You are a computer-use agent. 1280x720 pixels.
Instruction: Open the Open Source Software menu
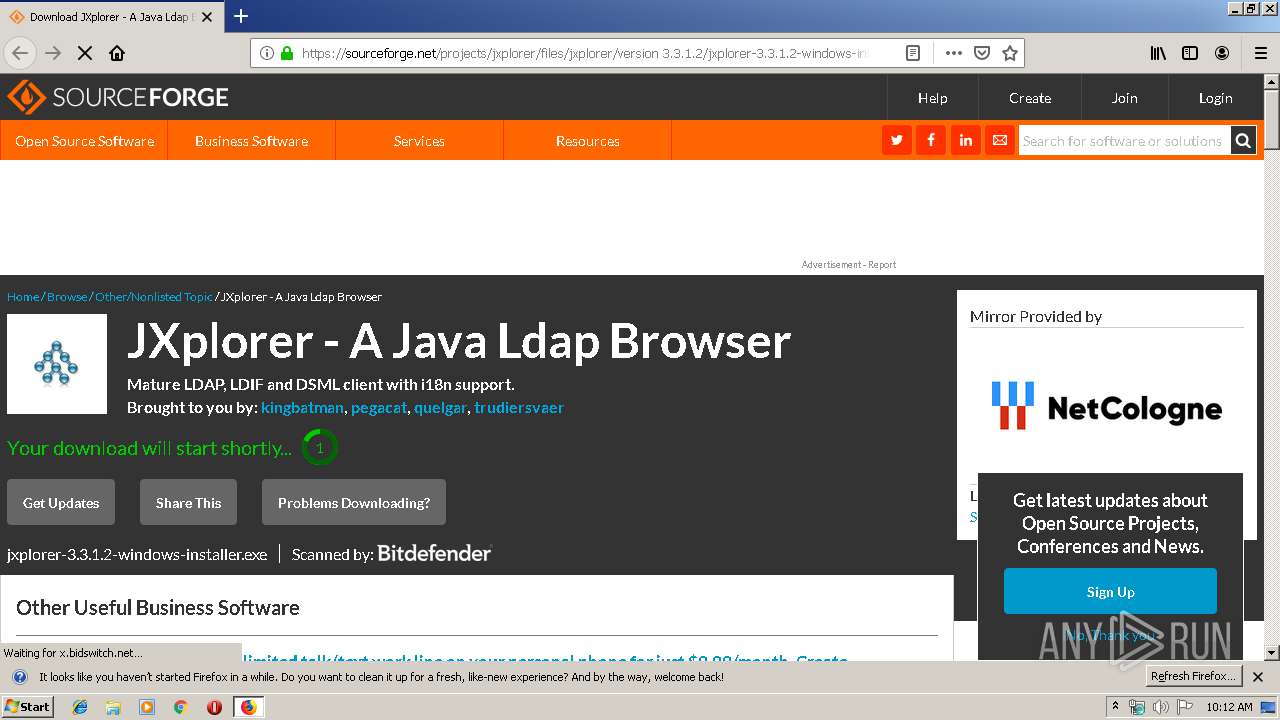[x=84, y=141]
